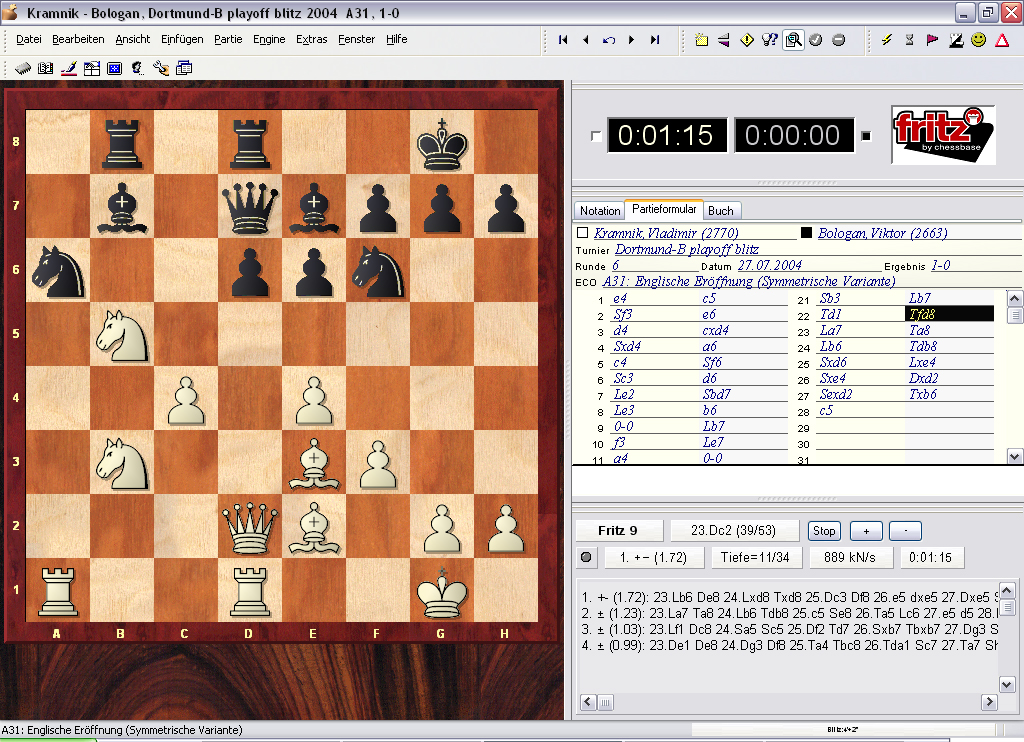The image size is (1024, 742).
Task: Jump to the start of the game
Action: pyautogui.click(x=563, y=40)
